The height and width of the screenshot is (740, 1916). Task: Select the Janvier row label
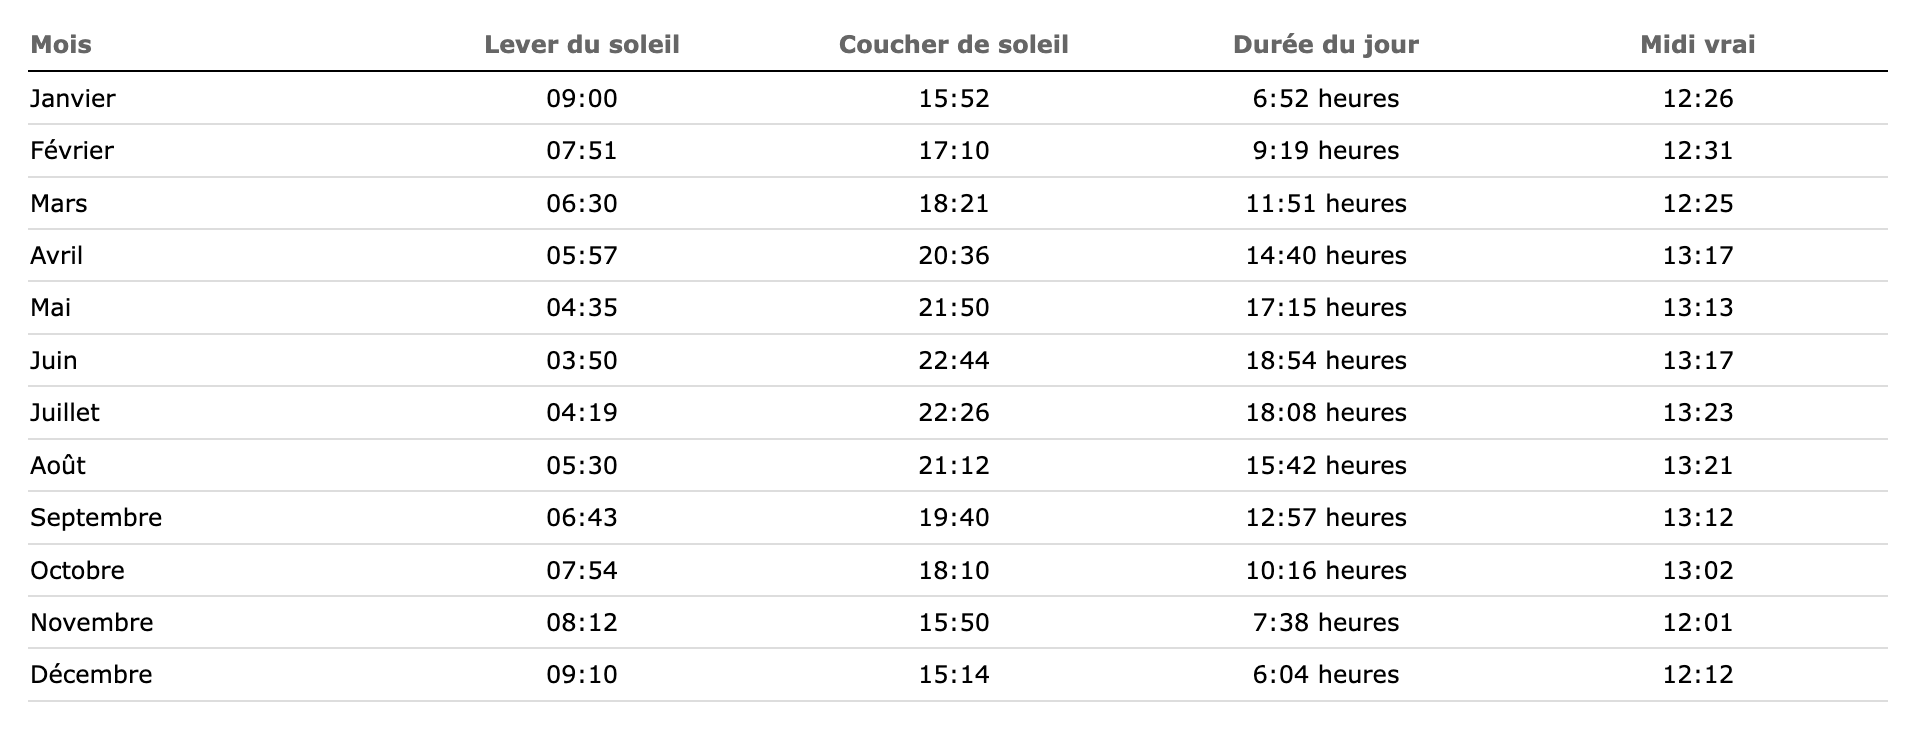tap(73, 99)
